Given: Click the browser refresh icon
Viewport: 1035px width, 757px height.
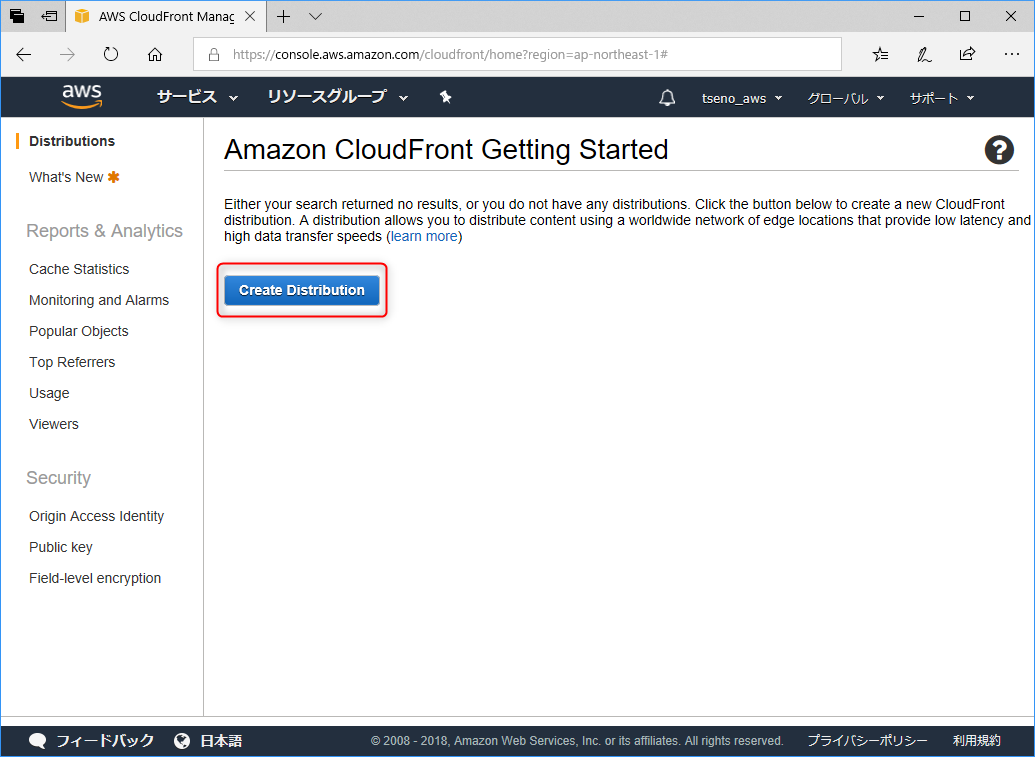Looking at the screenshot, I should tap(111, 54).
